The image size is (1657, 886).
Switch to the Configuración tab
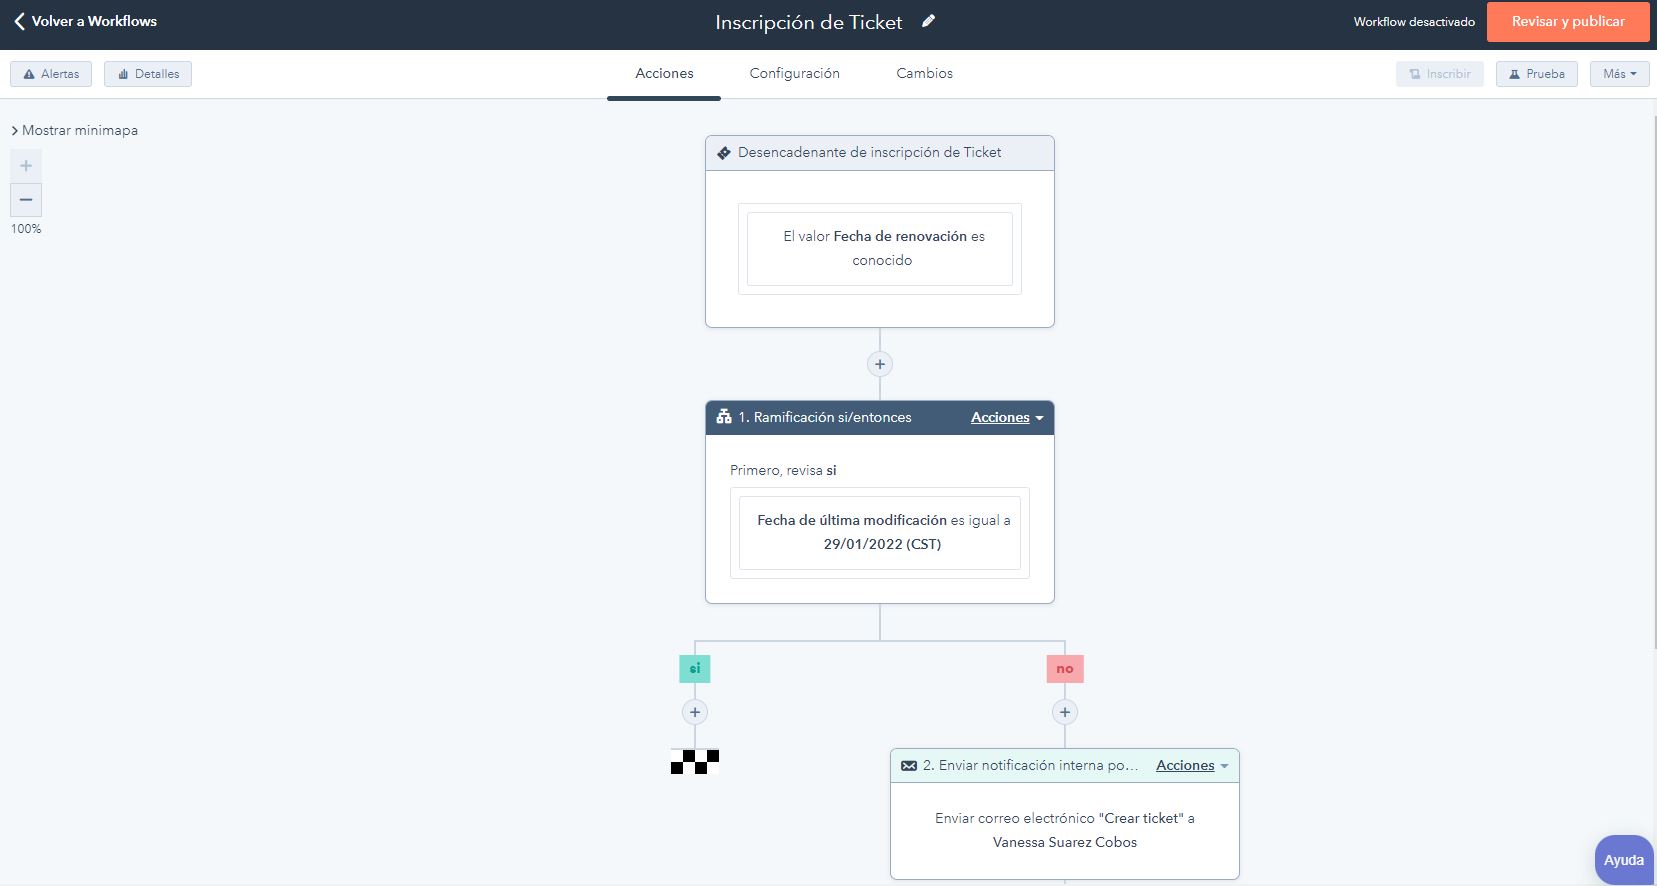click(795, 73)
